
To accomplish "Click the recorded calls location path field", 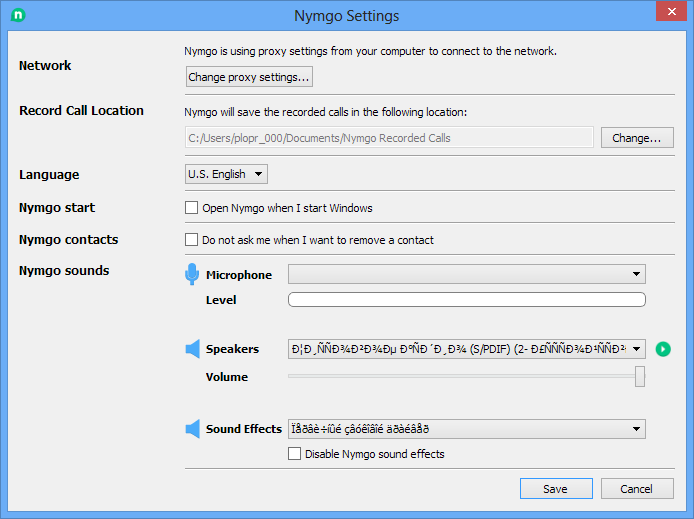I will 389,138.
